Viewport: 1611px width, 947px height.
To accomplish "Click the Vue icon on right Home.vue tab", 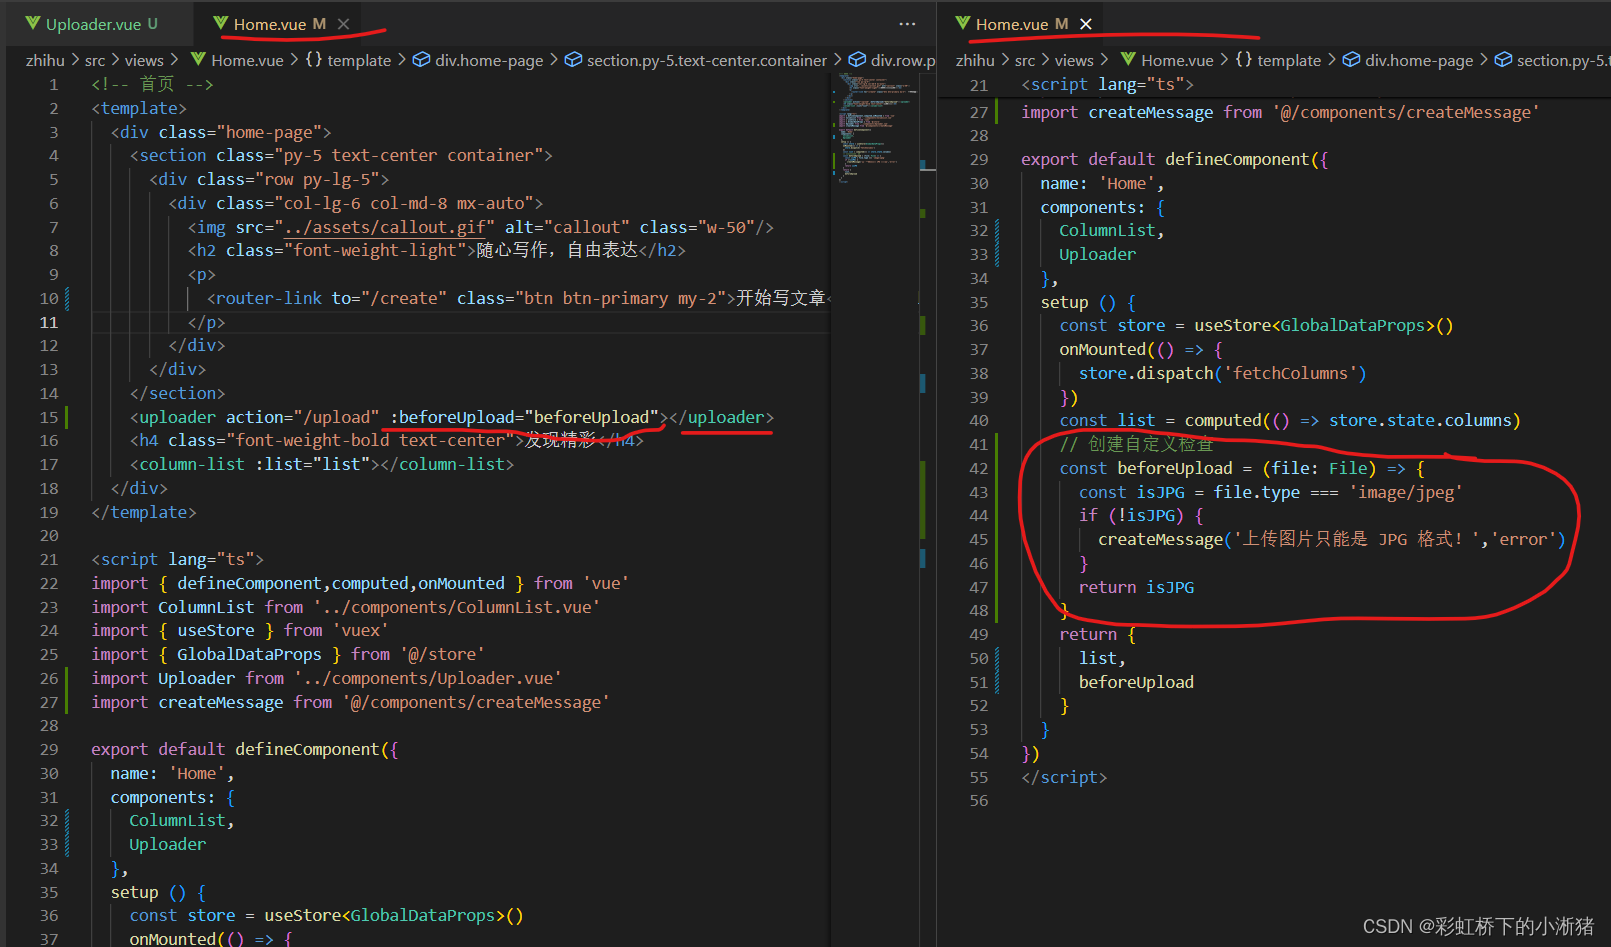I will (x=963, y=23).
